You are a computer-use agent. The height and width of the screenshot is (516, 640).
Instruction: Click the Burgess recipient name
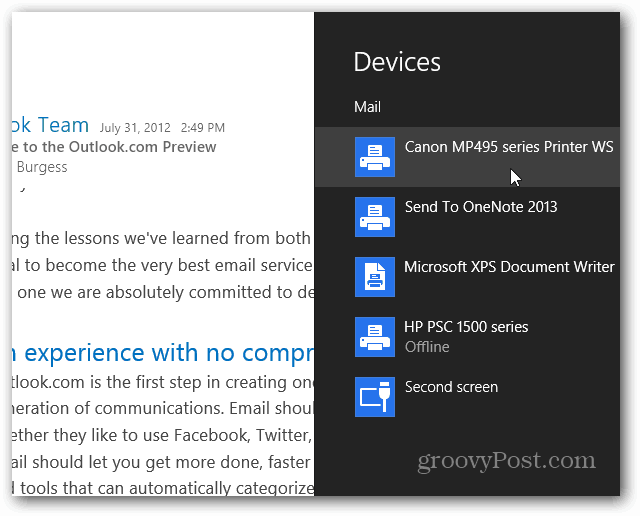[42, 167]
